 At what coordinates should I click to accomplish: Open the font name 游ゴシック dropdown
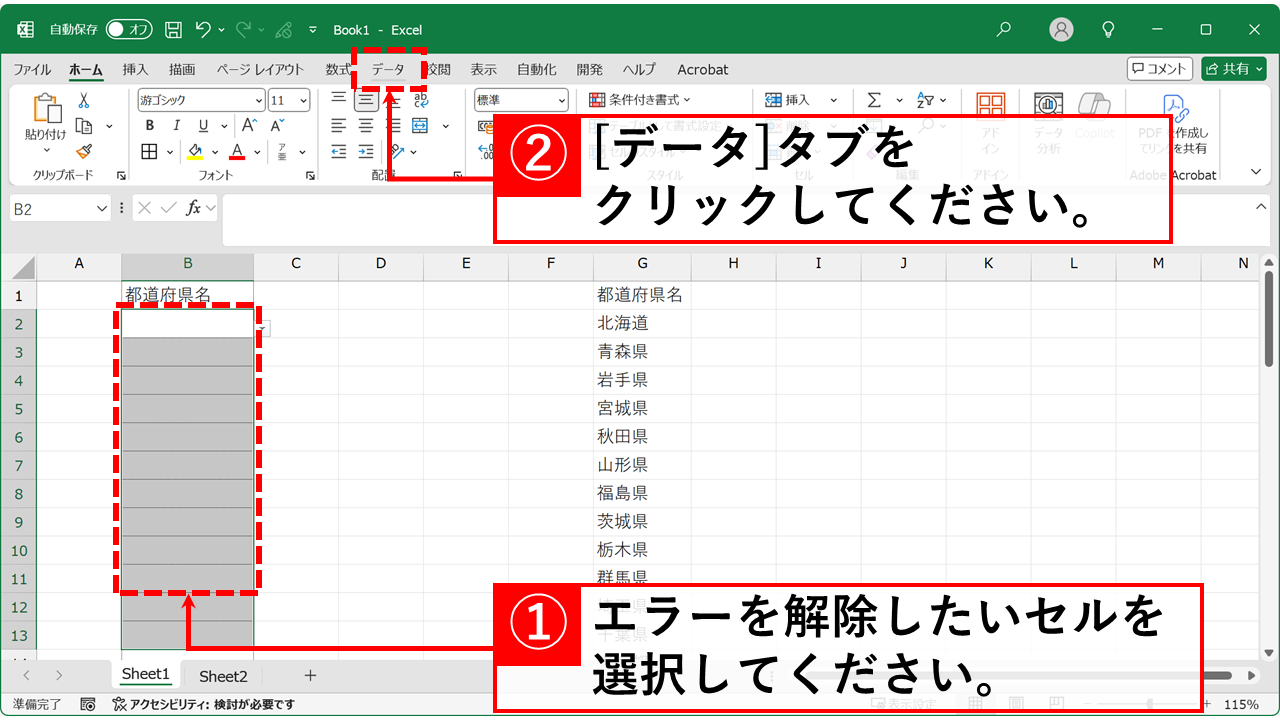click(x=259, y=100)
